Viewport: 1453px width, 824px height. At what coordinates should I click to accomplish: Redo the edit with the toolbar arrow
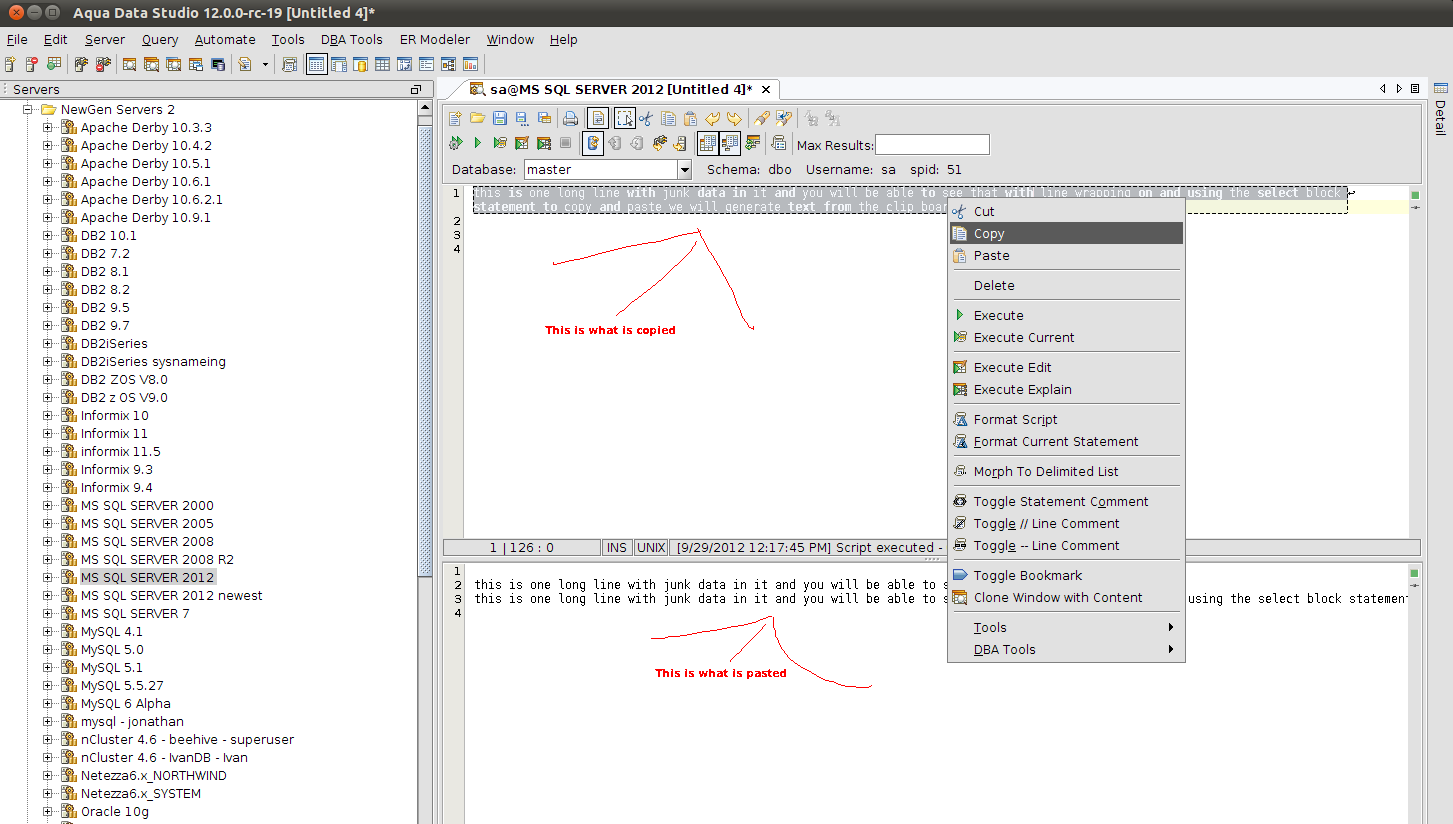(735, 118)
